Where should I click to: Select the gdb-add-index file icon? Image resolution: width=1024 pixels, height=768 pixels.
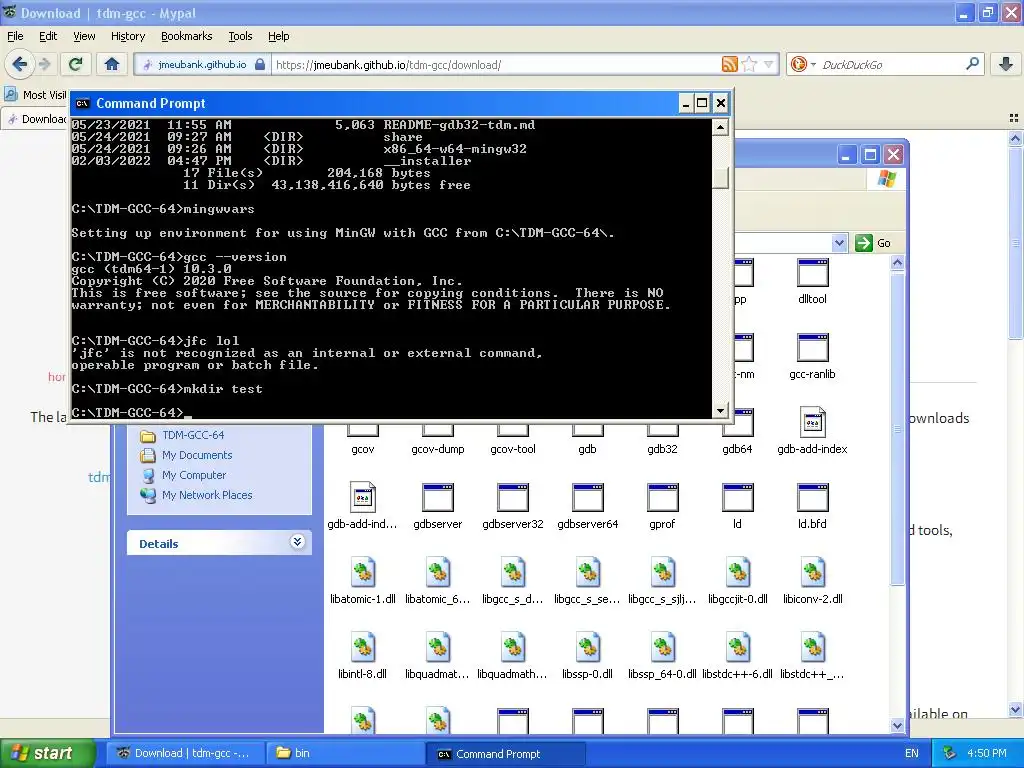click(x=812, y=423)
